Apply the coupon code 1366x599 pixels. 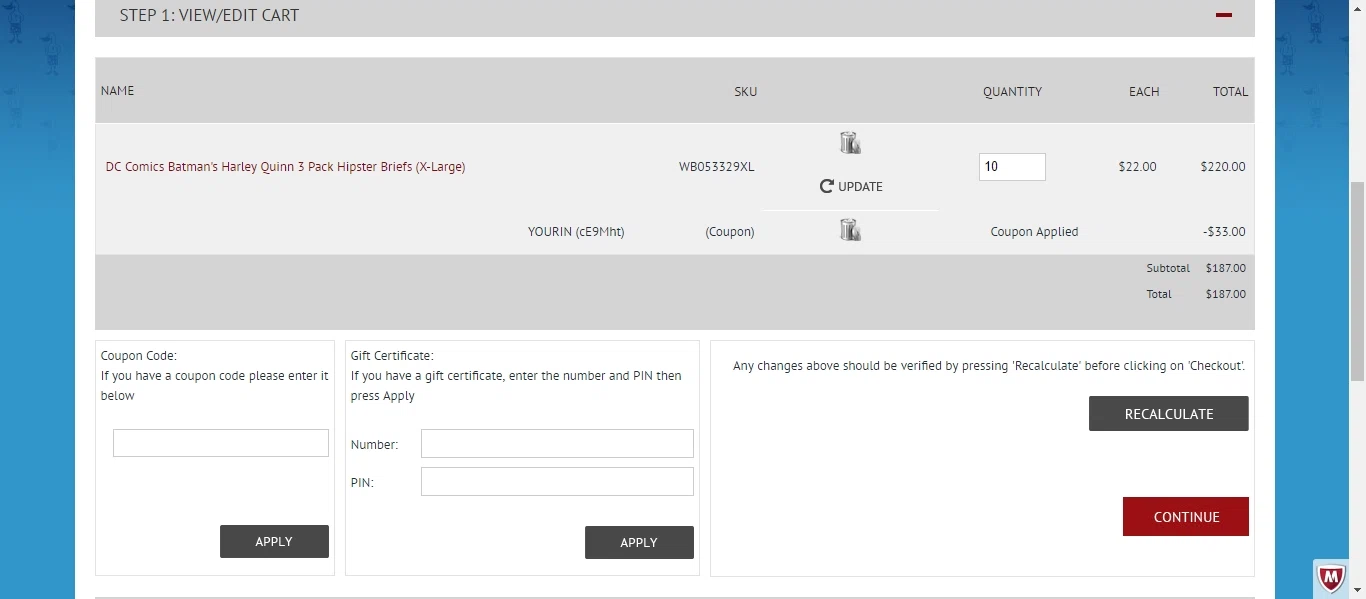tap(274, 541)
